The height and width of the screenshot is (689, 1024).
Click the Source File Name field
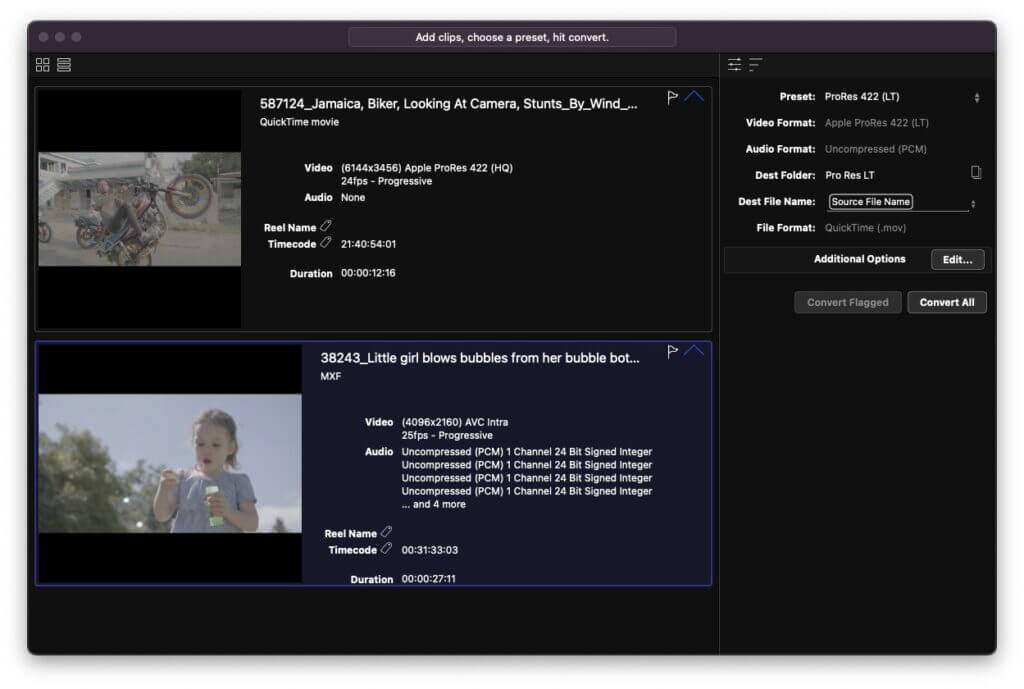[x=869, y=201]
